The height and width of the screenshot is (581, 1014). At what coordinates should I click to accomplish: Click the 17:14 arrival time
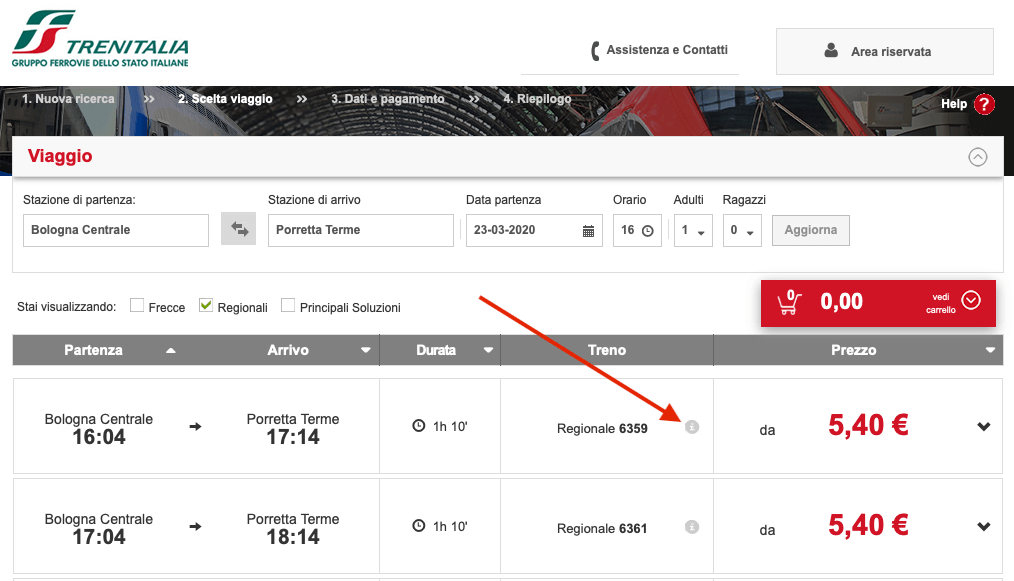click(x=293, y=437)
